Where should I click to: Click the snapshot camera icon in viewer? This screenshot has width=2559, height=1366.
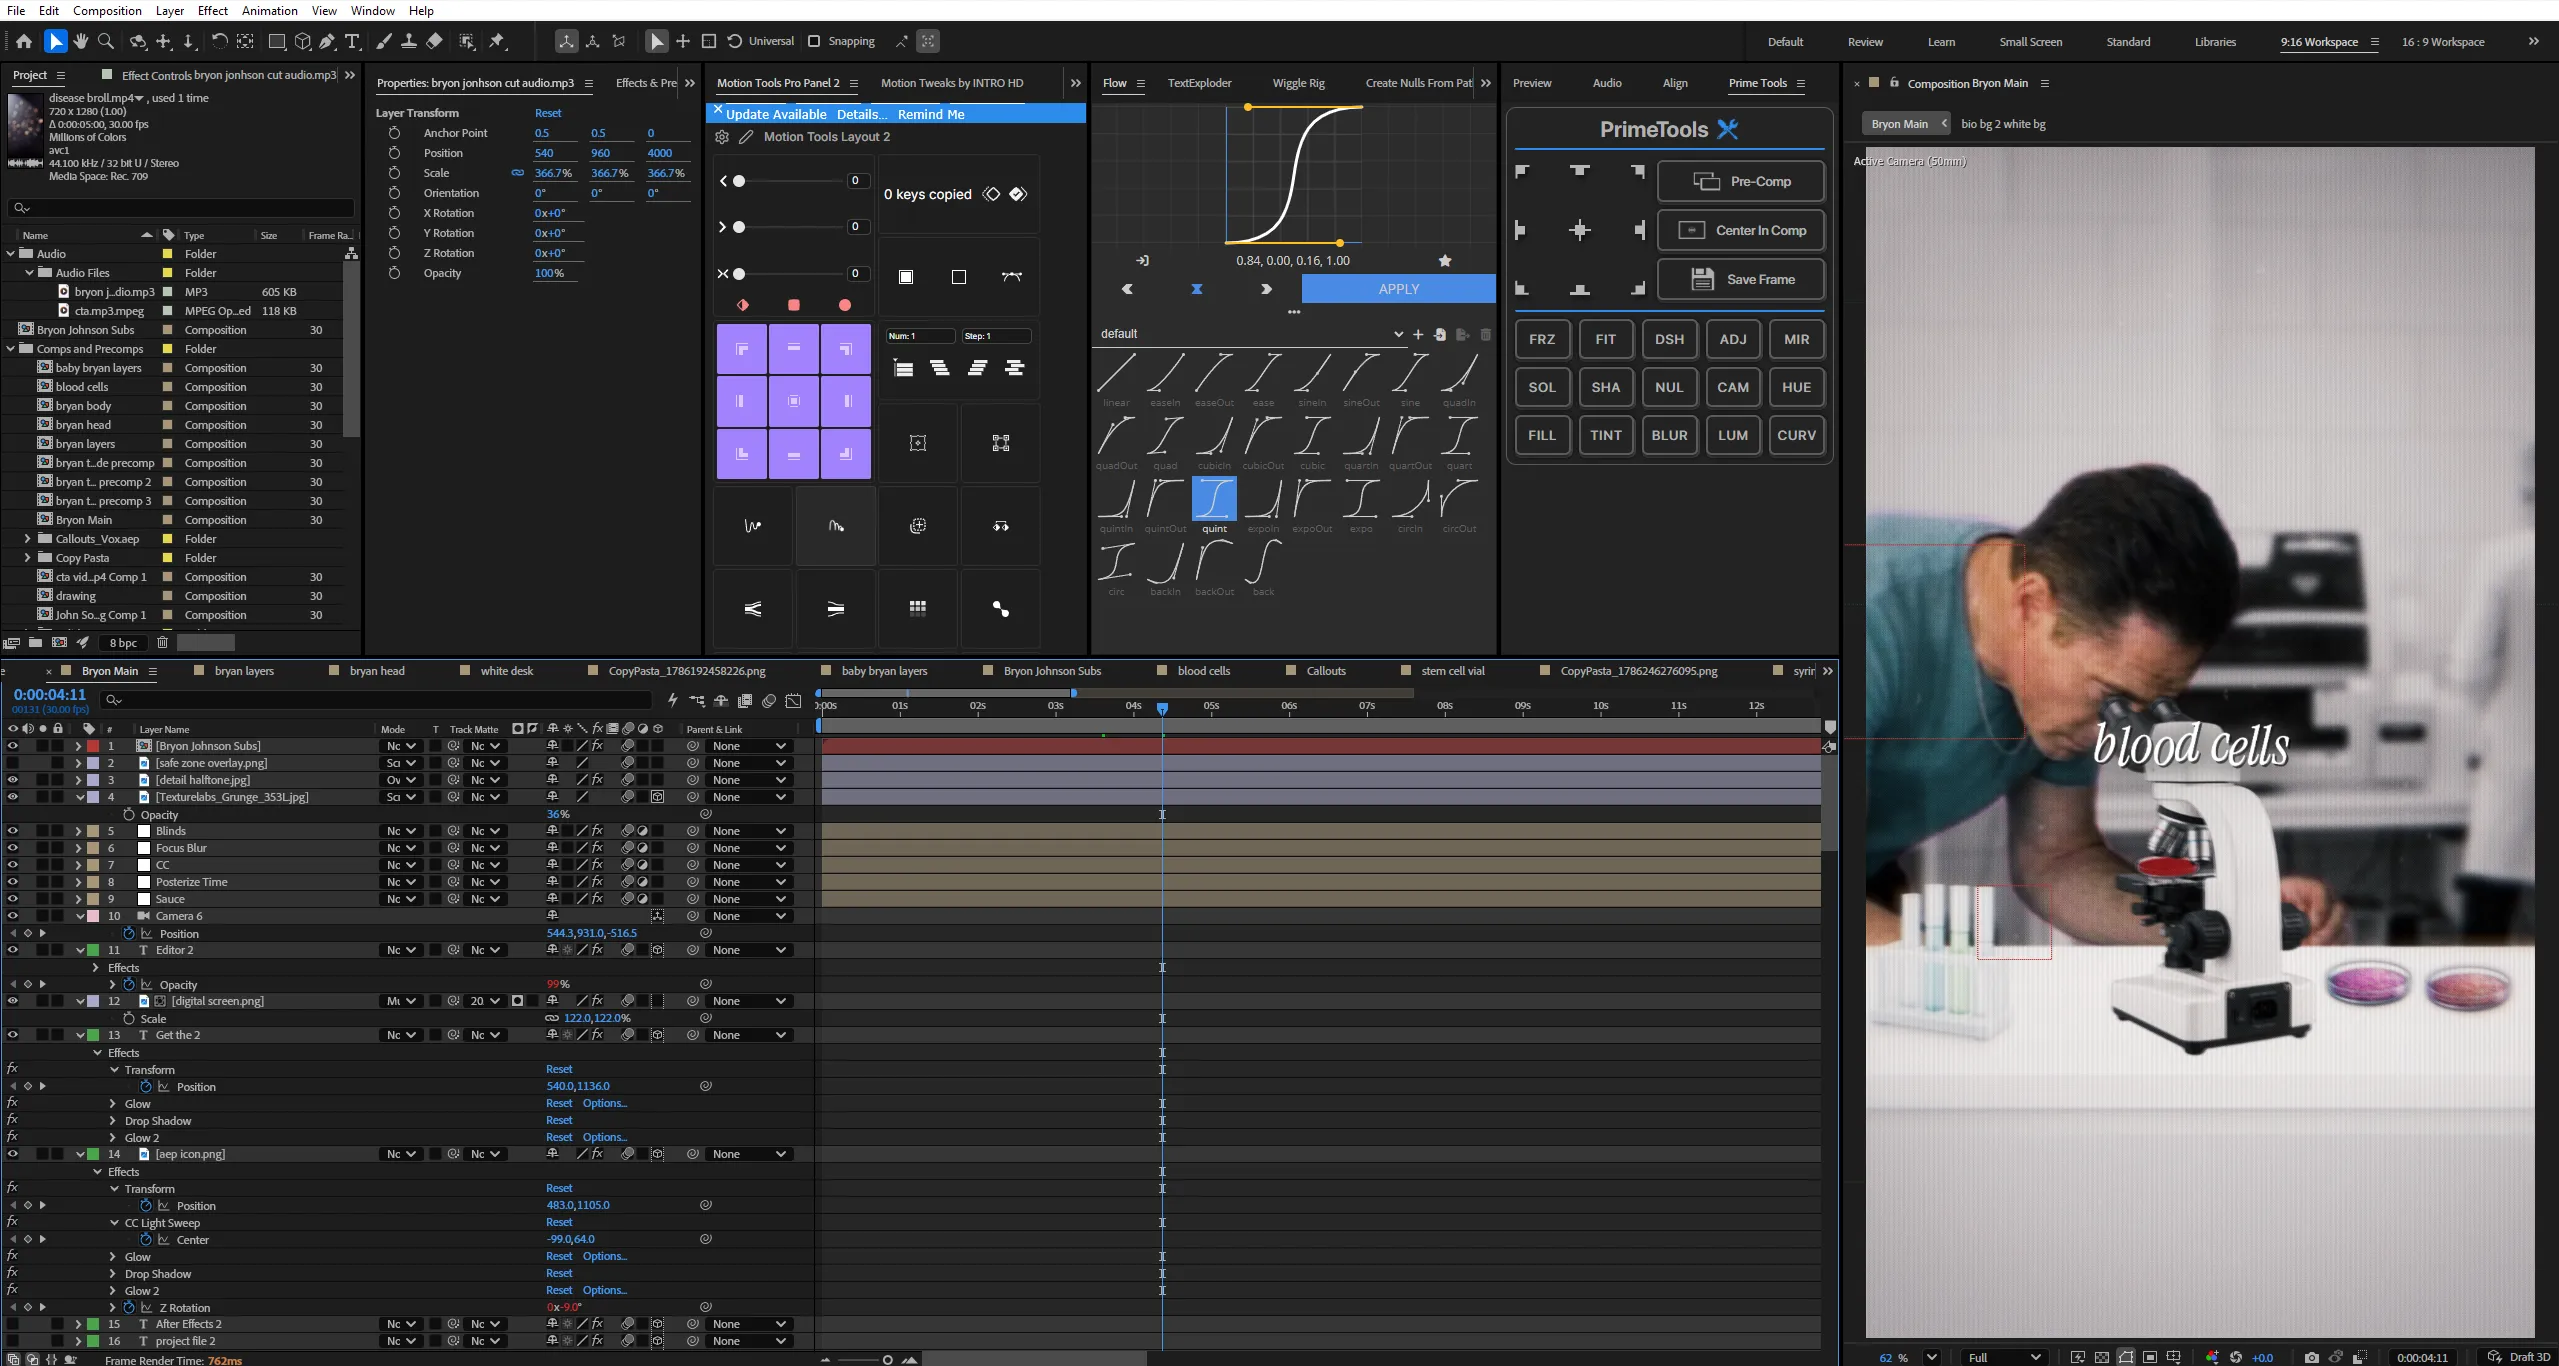(2311, 1357)
